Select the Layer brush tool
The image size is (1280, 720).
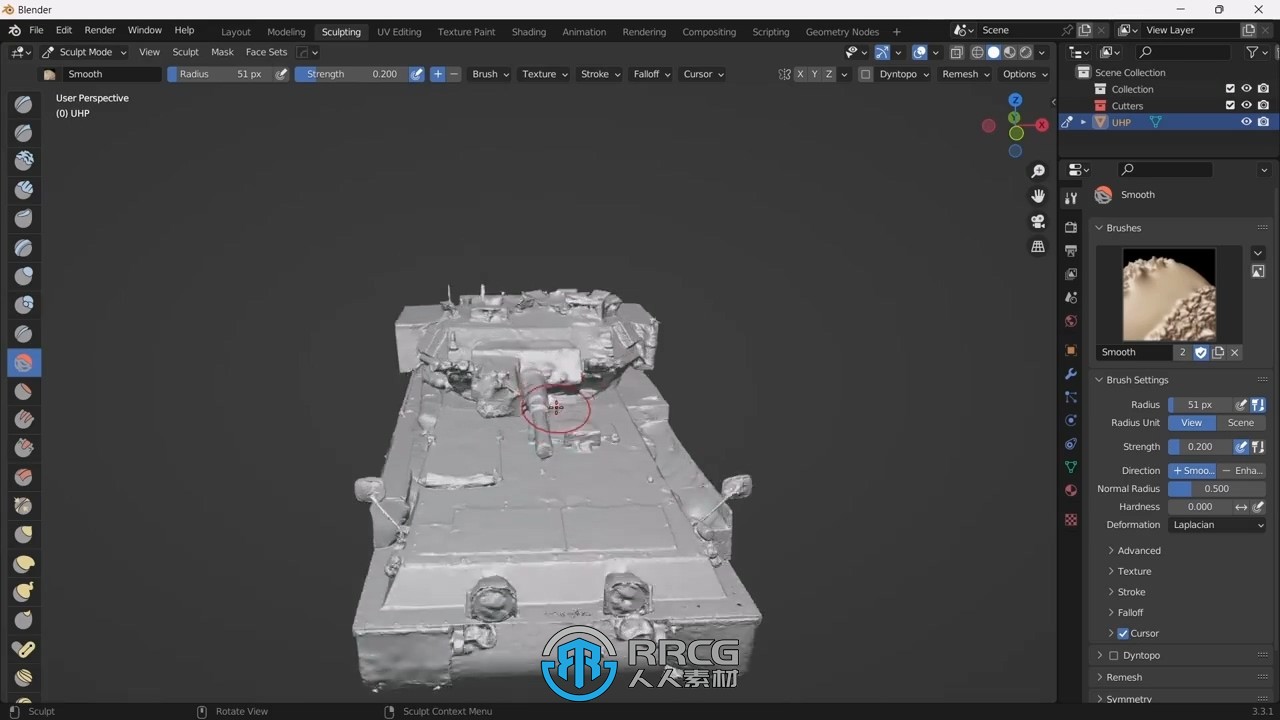pyautogui.click(x=24, y=248)
